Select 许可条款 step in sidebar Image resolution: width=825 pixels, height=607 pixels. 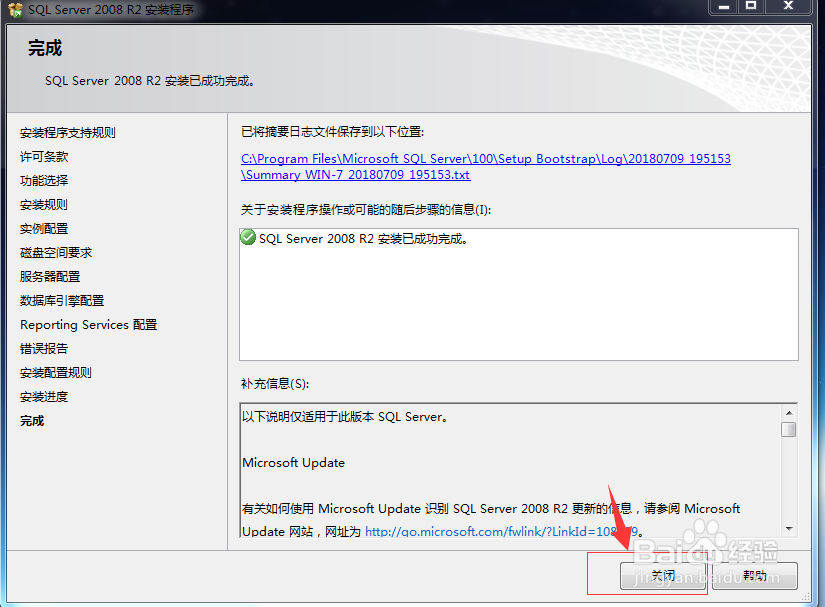44,157
